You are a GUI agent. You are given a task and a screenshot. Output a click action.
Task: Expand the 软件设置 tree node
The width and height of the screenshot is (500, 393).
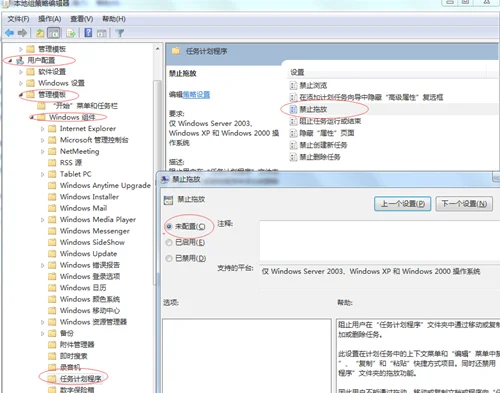pos(21,72)
